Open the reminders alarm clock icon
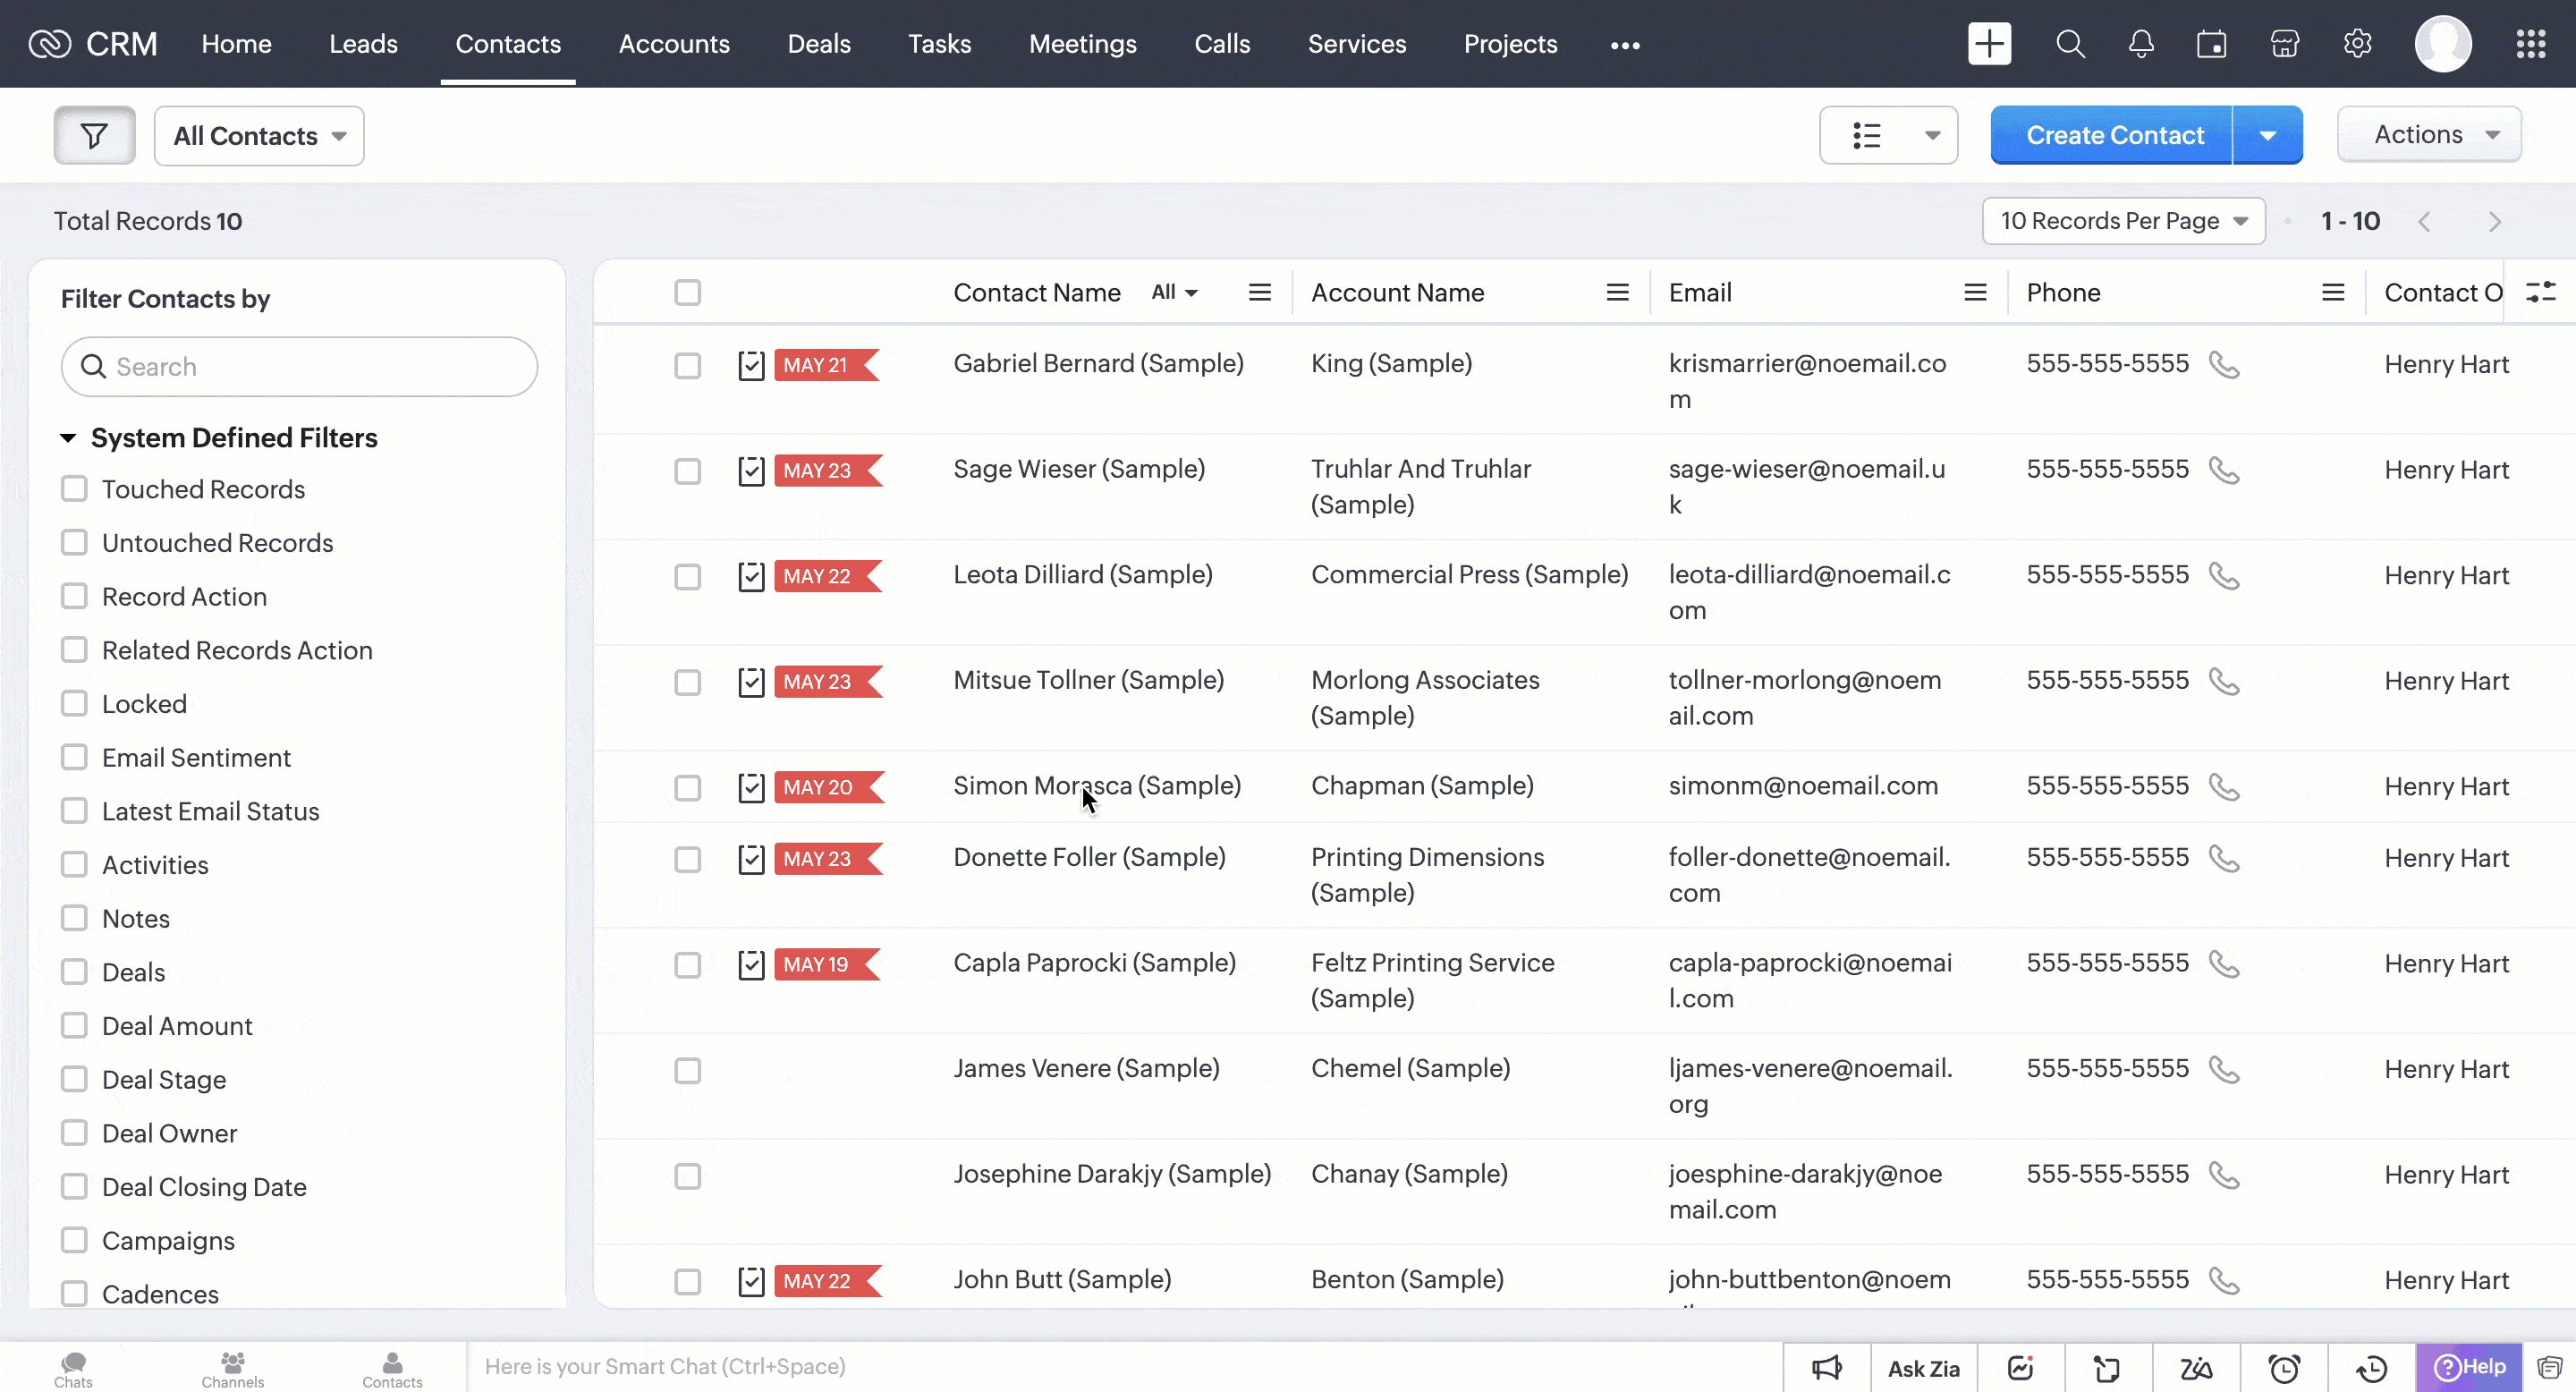The width and height of the screenshot is (2576, 1392). pos(2284,1368)
